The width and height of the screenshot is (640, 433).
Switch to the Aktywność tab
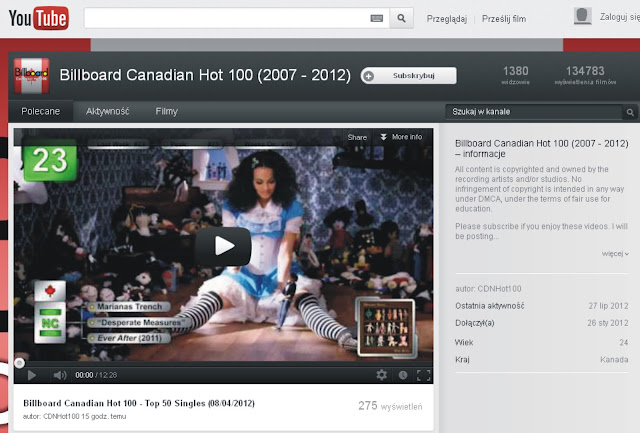click(x=107, y=111)
